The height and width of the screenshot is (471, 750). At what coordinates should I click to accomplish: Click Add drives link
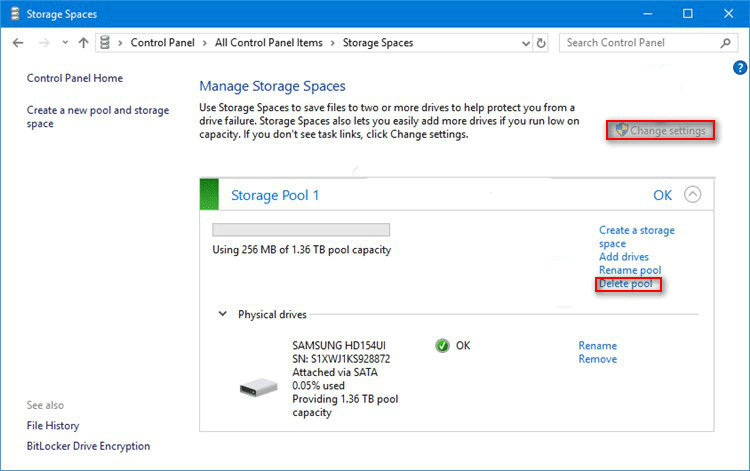point(623,257)
